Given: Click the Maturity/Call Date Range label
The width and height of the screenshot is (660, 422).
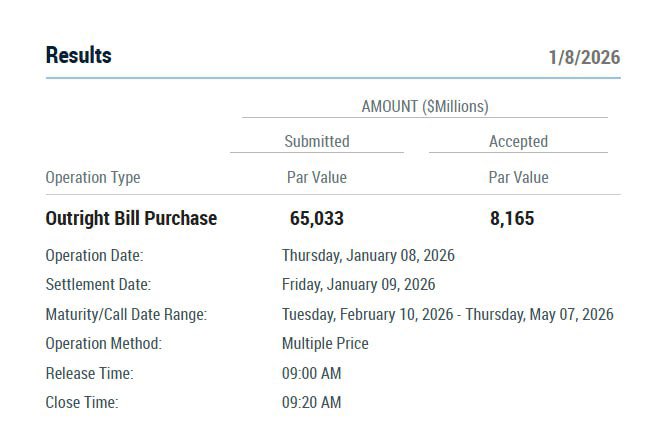Looking at the screenshot, I should click(126, 314).
